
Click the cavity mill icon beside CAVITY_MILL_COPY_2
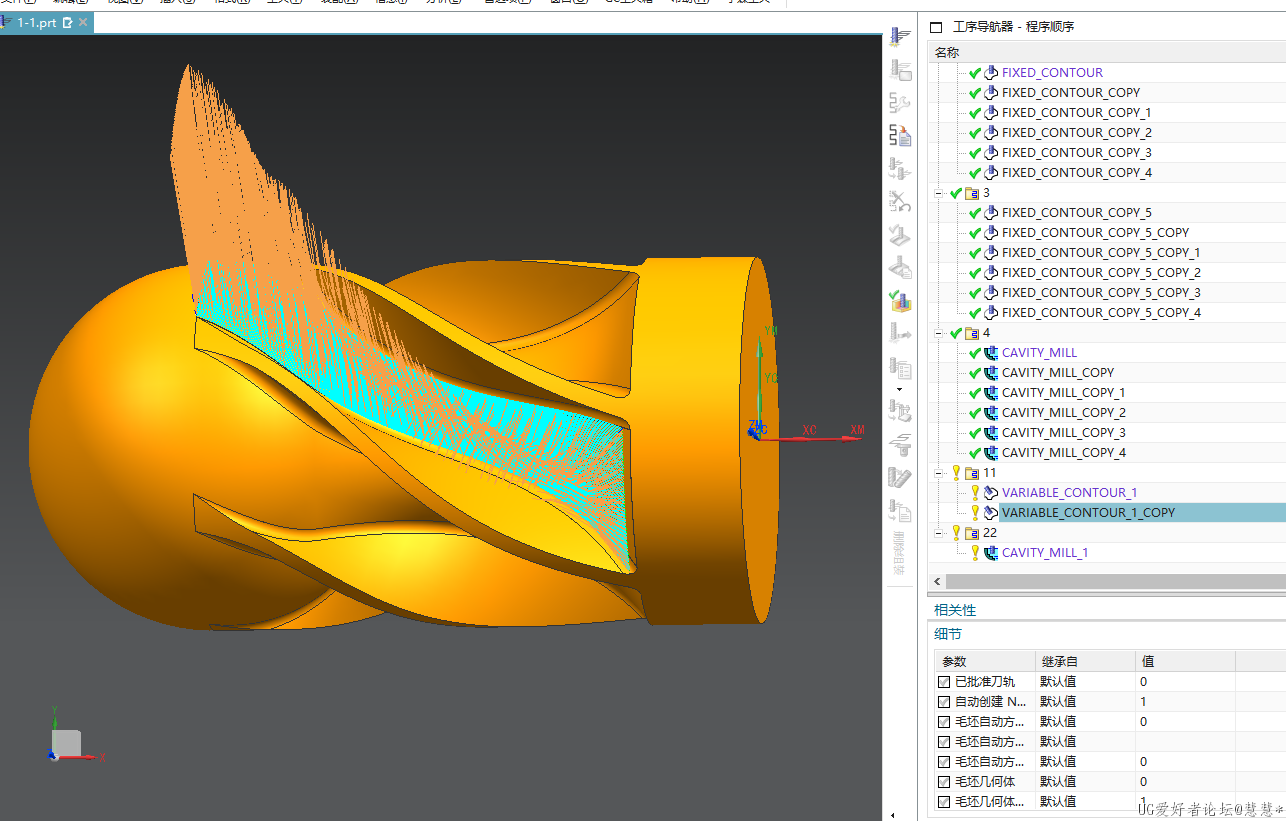pyautogui.click(x=991, y=412)
